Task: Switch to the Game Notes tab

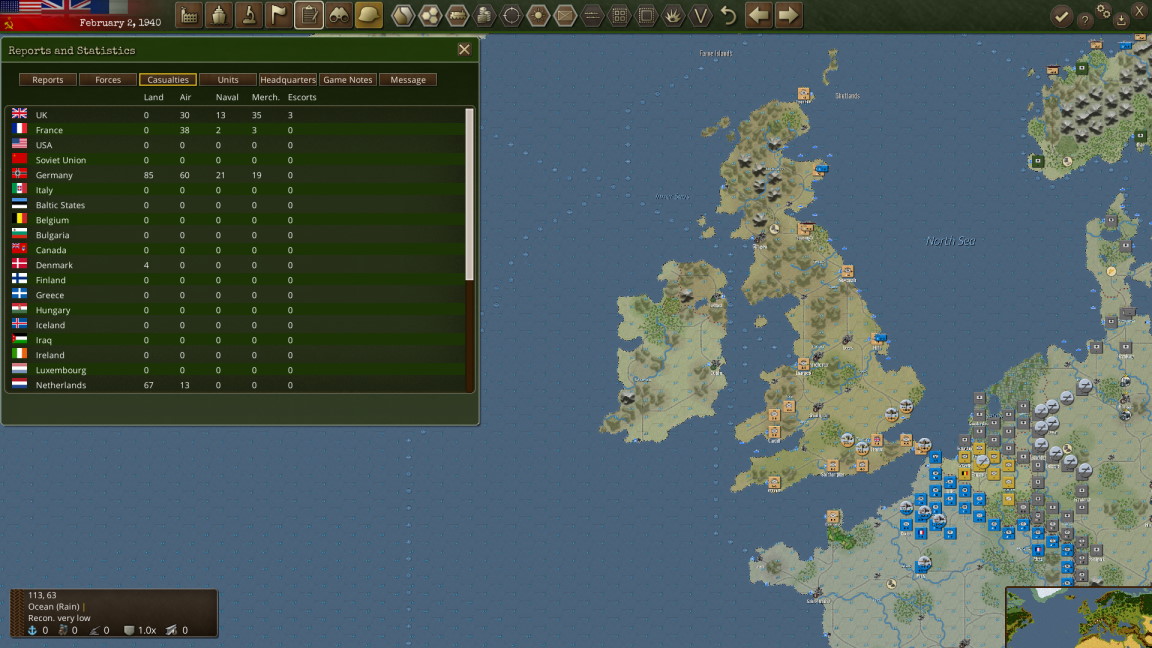Action: pos(348,79)
